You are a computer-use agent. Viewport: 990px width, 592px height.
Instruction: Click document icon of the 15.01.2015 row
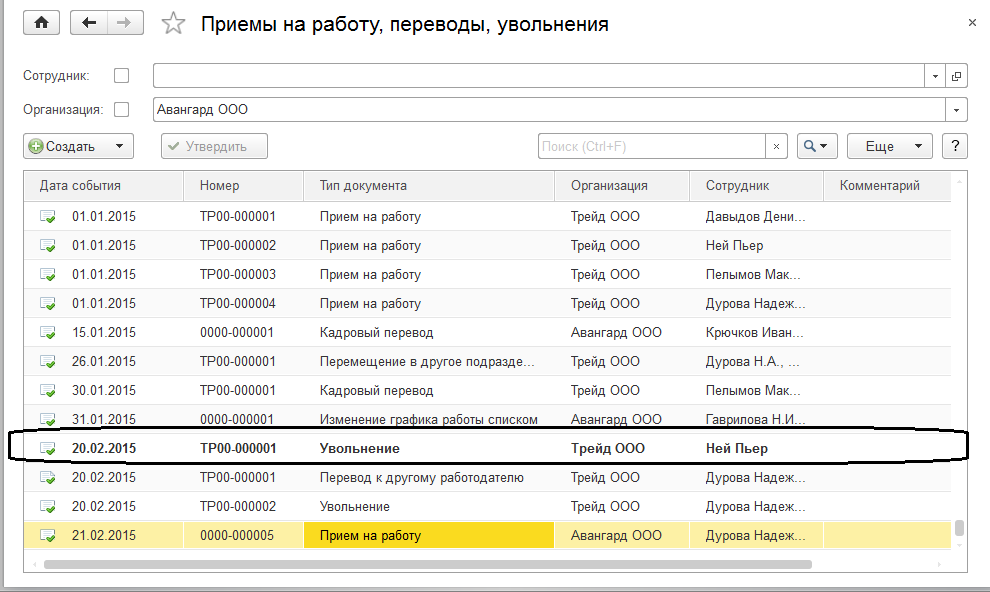pos(48,333)
